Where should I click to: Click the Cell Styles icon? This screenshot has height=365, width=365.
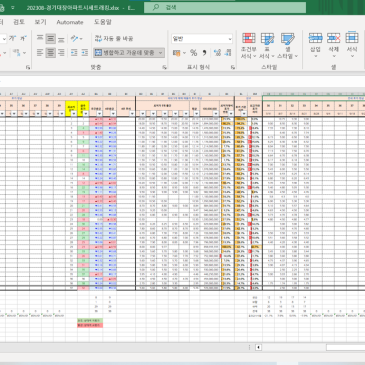point(288,46)
